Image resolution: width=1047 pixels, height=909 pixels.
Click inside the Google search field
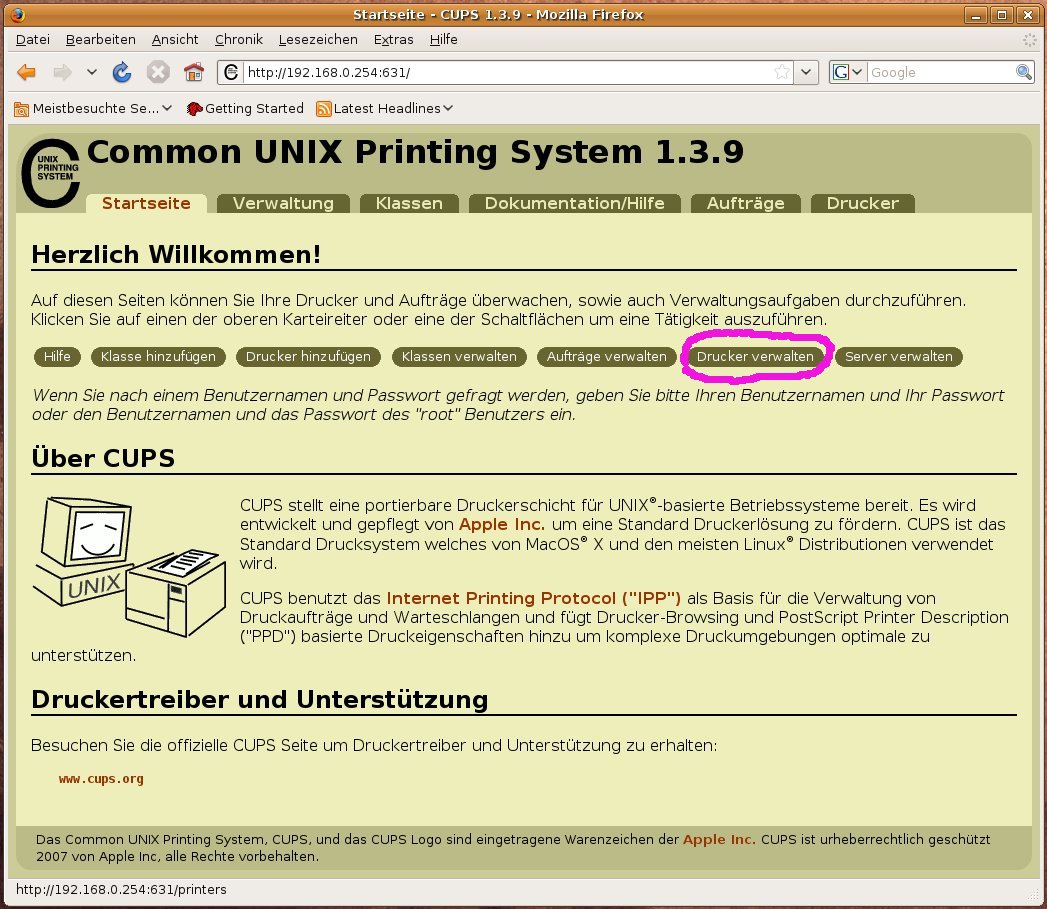click(x=940, y=72)
